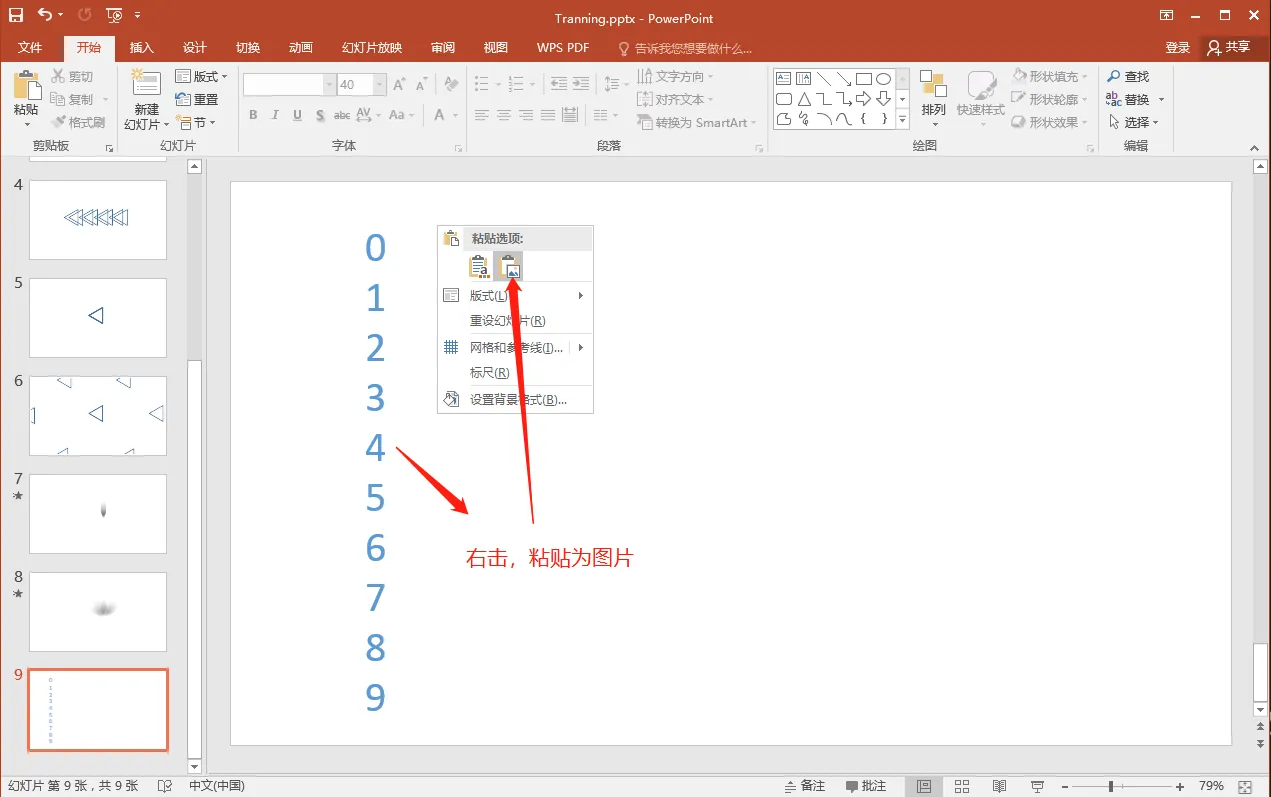Click the zoom in plus button
Image resolution: width=1271 pixels, height=797 pixels.
[x=1181, y=786]
